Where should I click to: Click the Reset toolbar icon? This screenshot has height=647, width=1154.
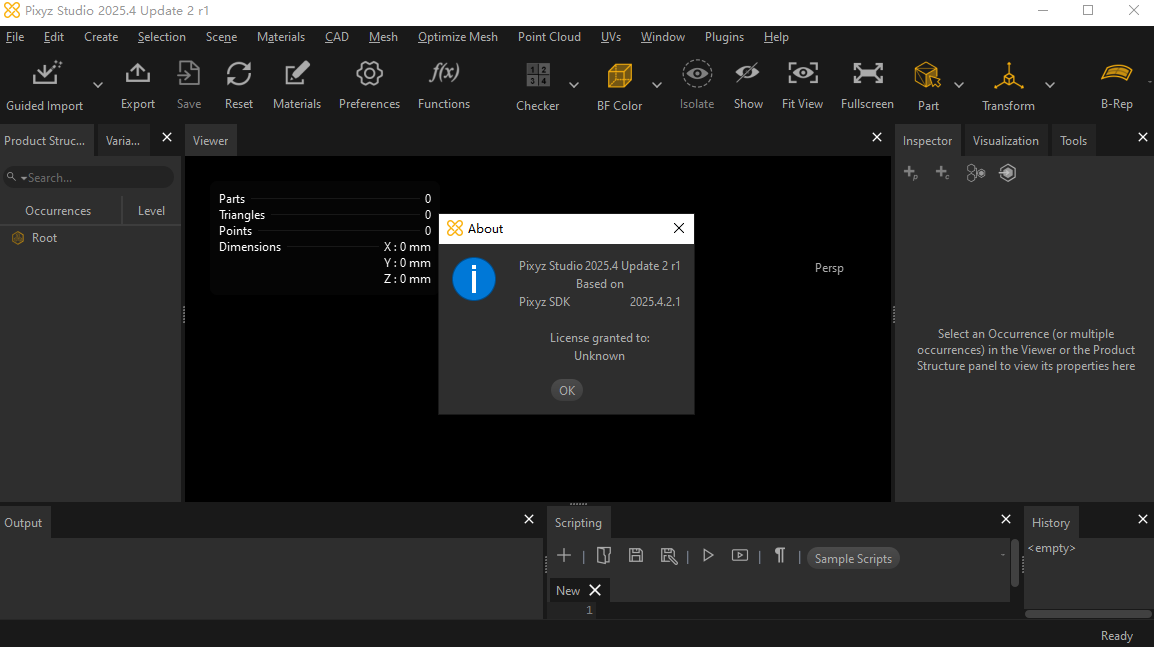coord(238,74)
